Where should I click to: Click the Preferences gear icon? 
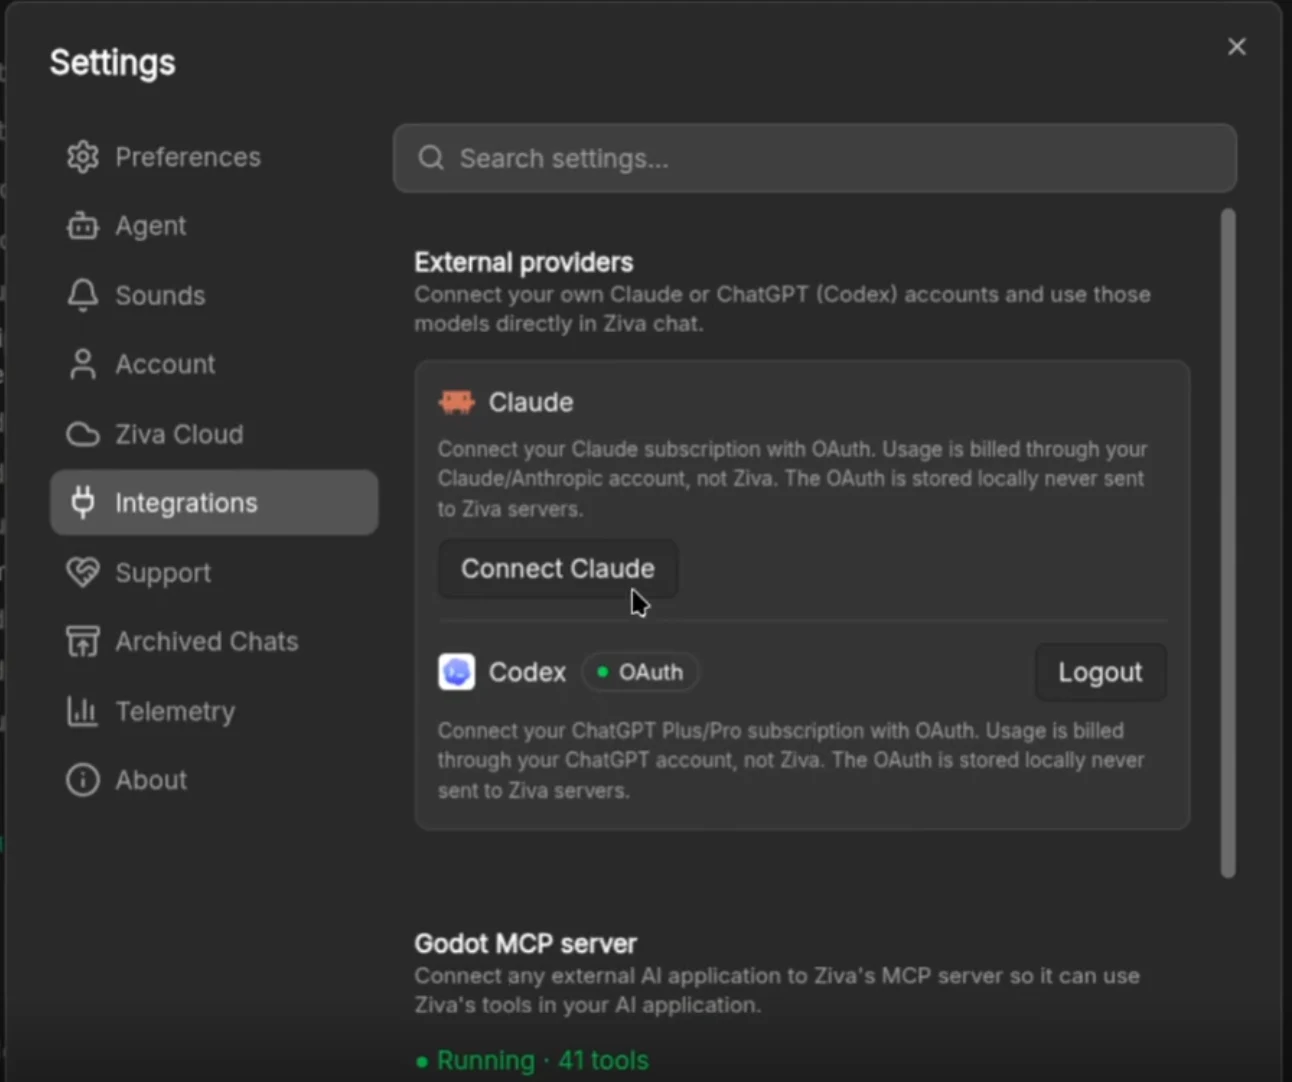coord(83,157)
